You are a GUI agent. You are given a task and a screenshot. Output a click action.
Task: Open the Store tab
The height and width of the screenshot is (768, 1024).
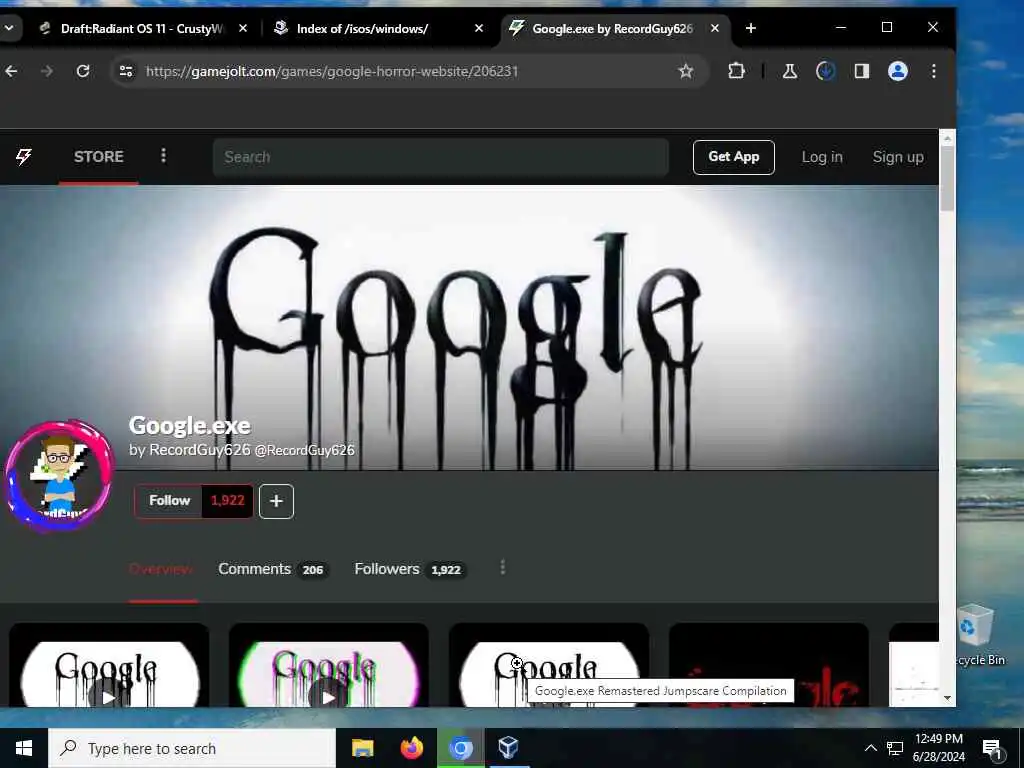[x=99, y=157]
